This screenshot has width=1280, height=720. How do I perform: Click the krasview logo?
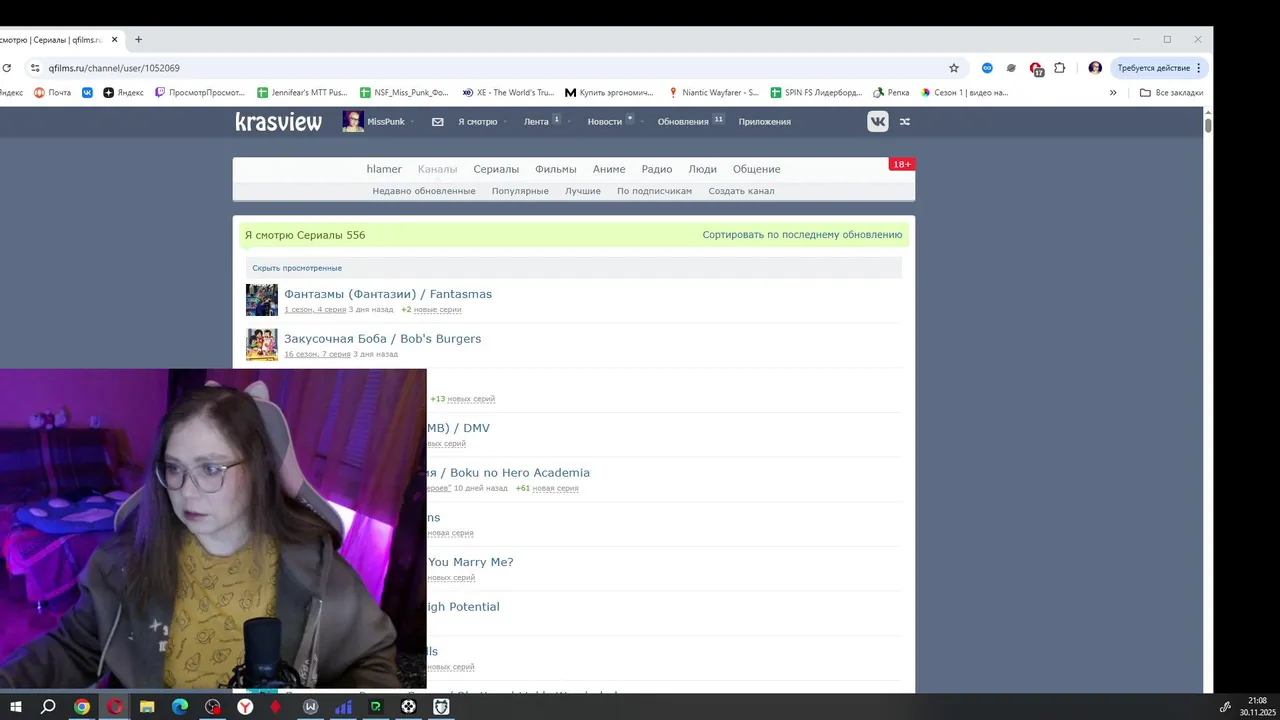tap(279, 122)
